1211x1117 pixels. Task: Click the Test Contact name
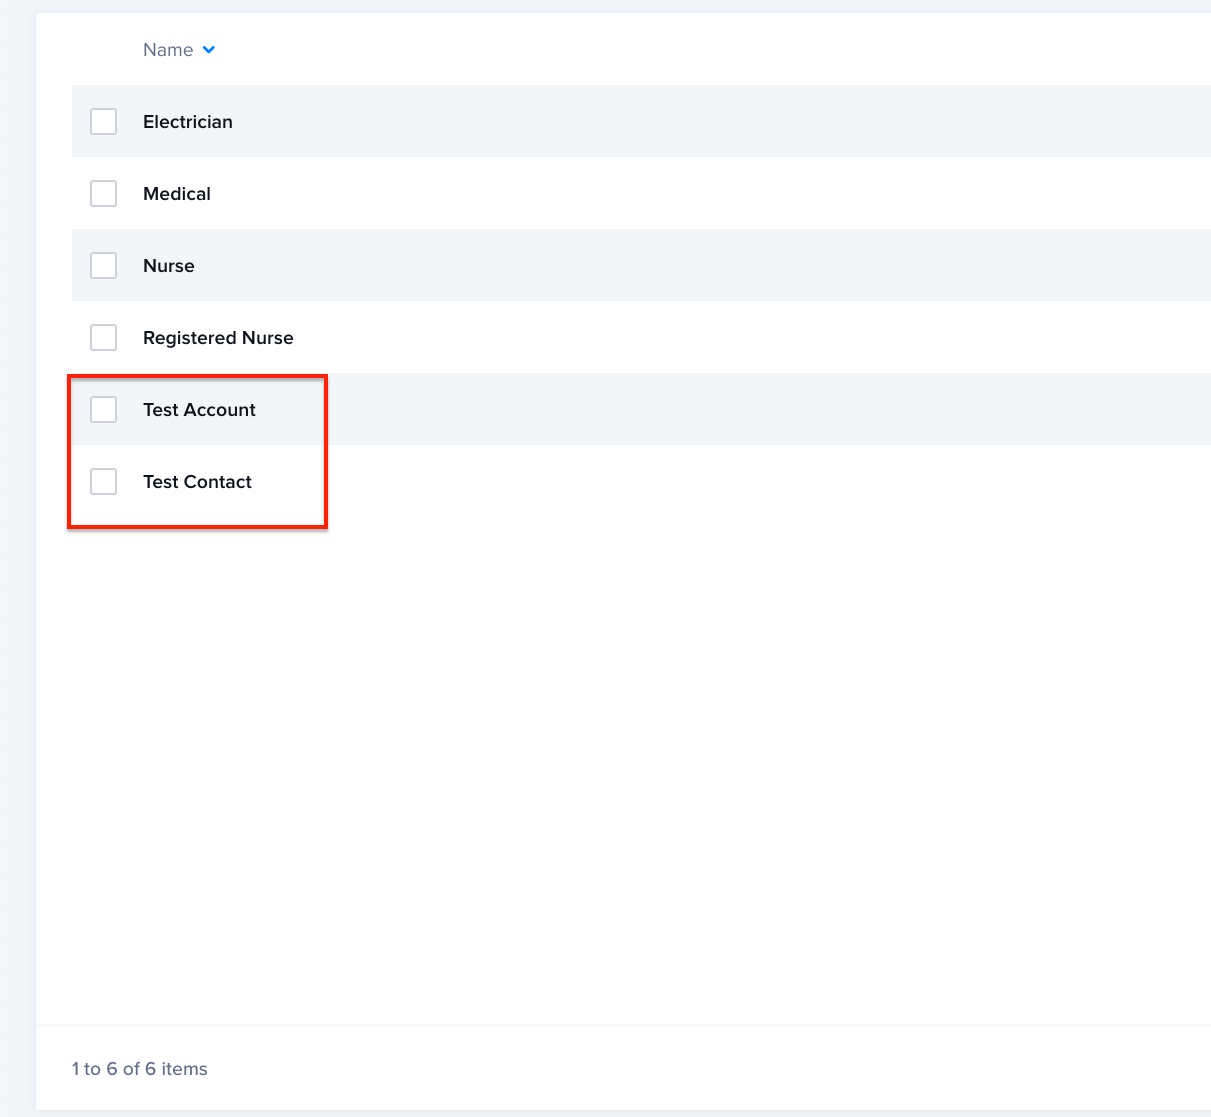[x=197, y=482]
